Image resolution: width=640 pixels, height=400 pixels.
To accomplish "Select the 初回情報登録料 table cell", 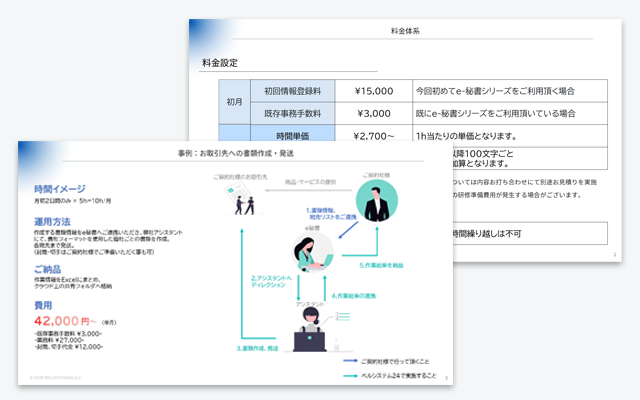I will point(292,92).
